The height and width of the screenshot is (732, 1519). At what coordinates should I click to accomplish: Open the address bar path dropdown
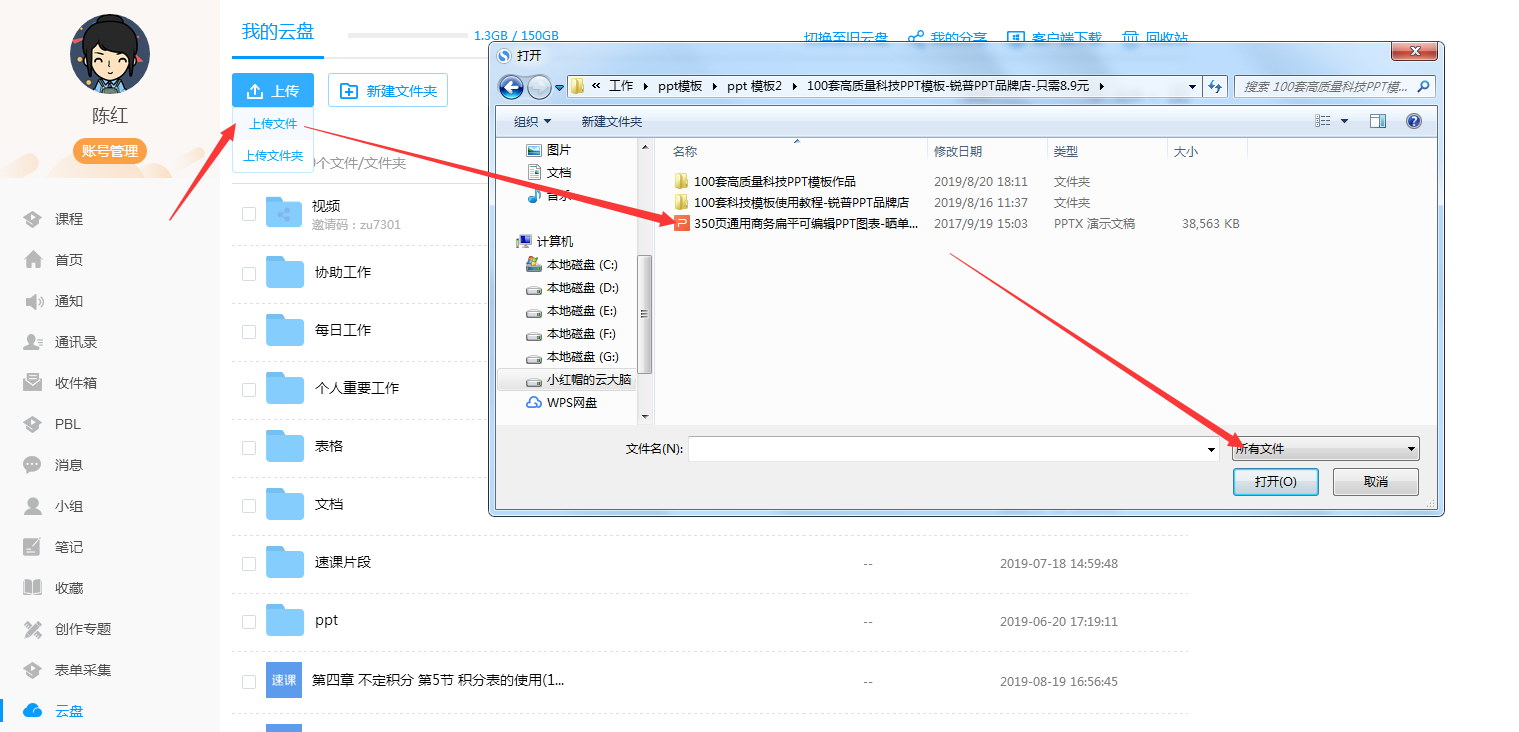point(1191,86)
